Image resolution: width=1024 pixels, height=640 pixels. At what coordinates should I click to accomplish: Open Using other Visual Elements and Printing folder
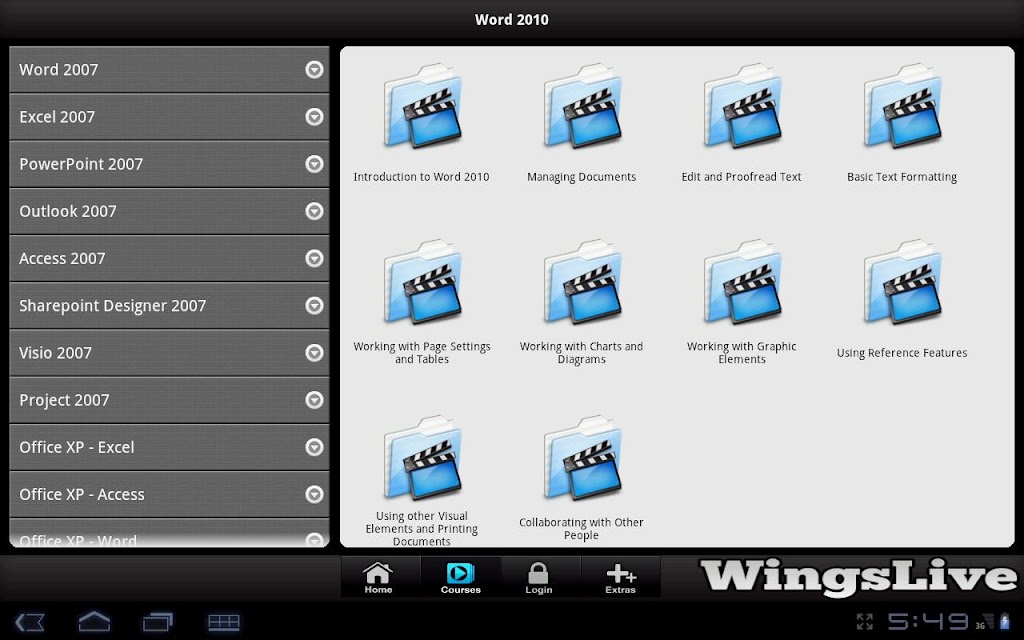point(423,459)
